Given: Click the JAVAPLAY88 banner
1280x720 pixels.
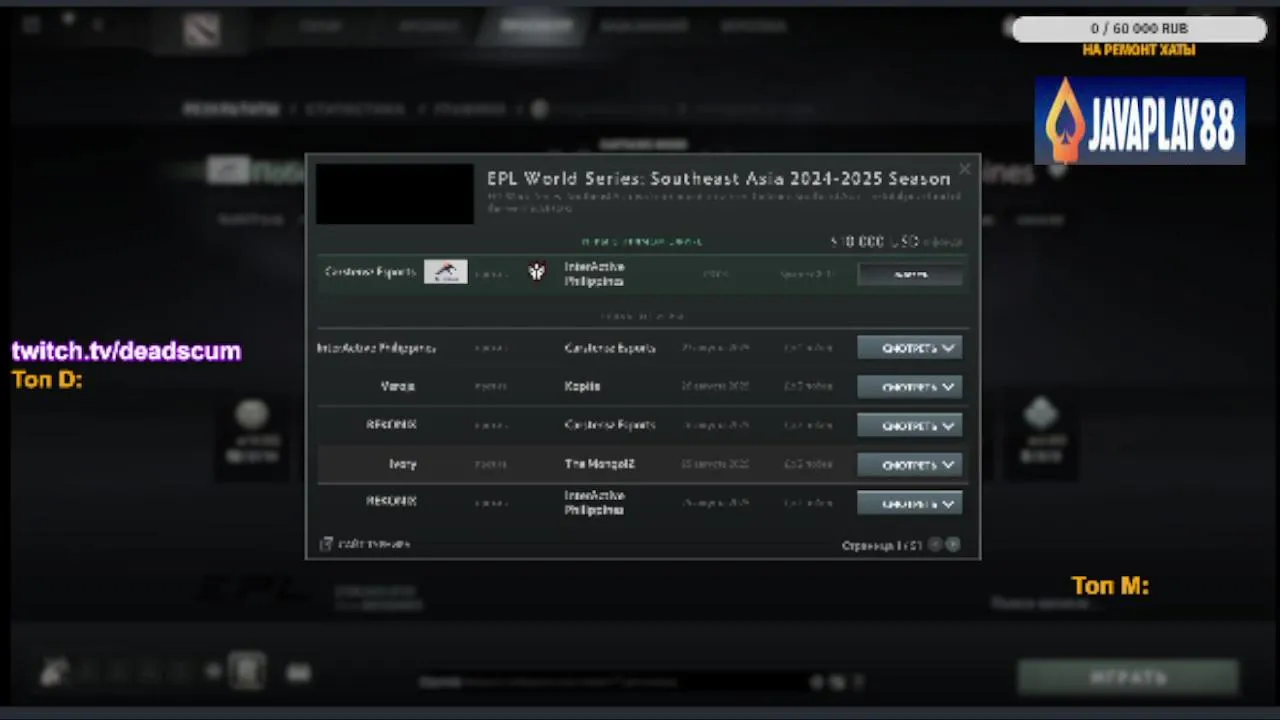Looking at the screenshot, I should (1140, 120).
